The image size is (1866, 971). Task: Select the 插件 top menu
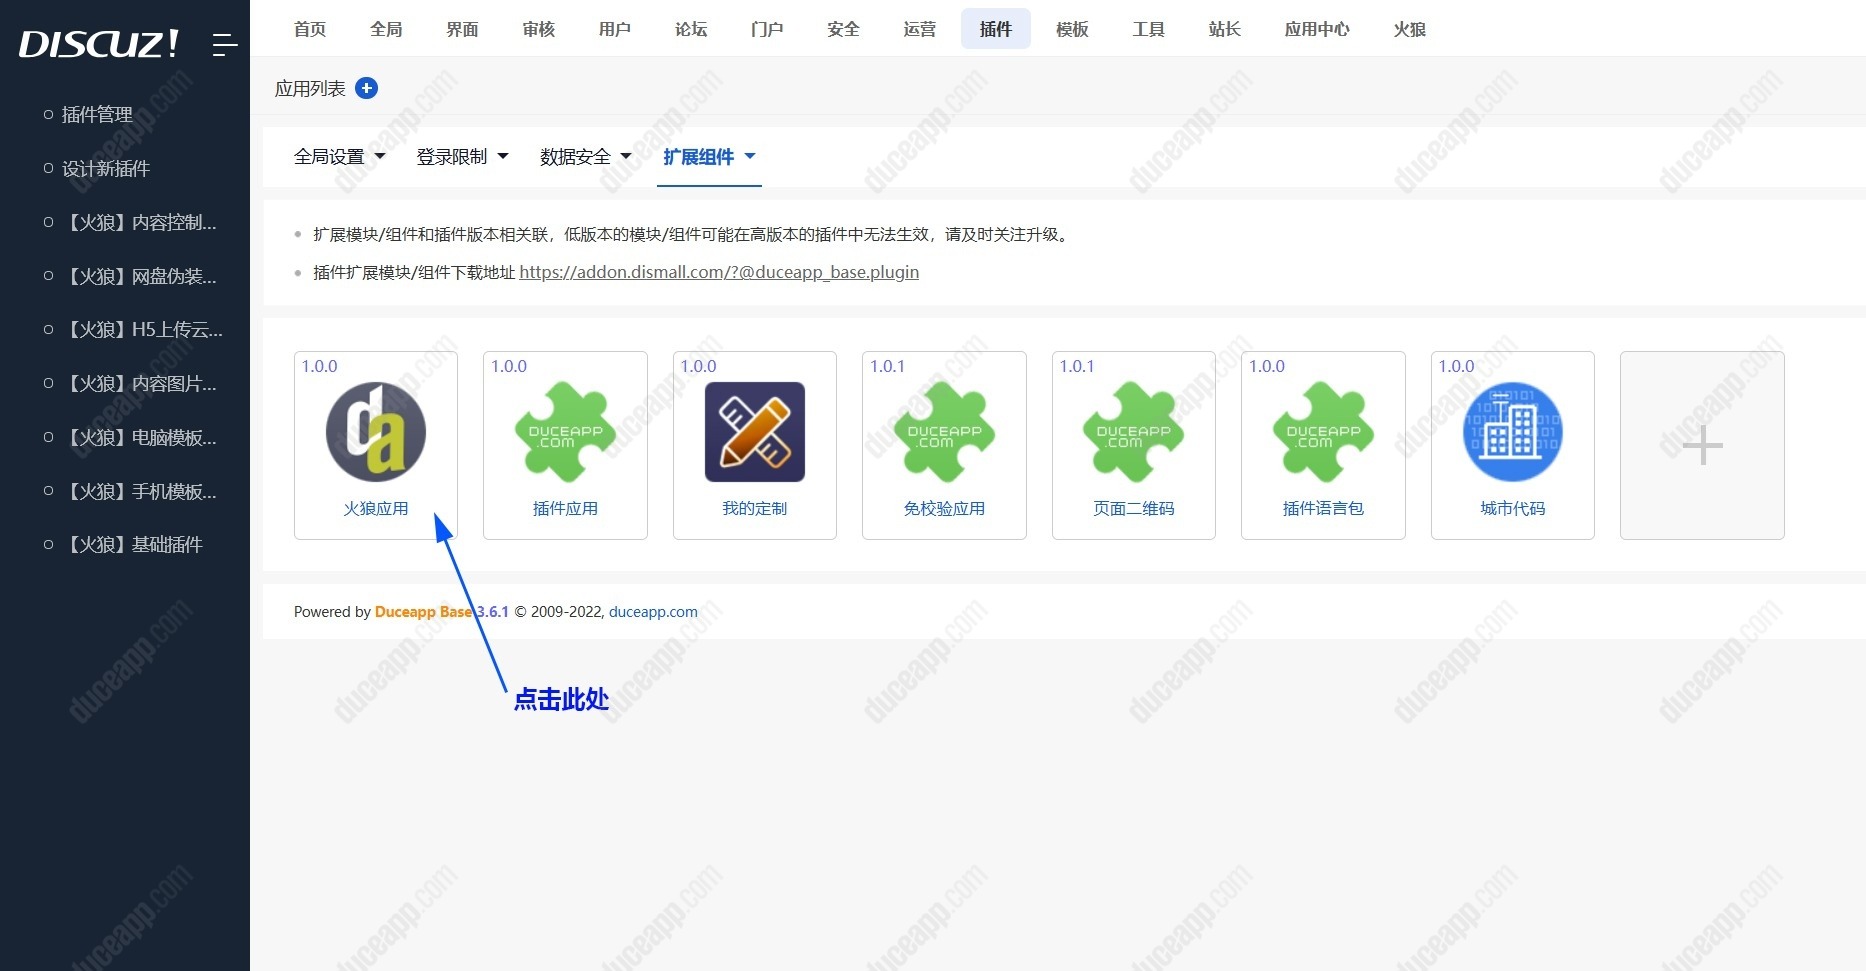click(x=996, y=29)
